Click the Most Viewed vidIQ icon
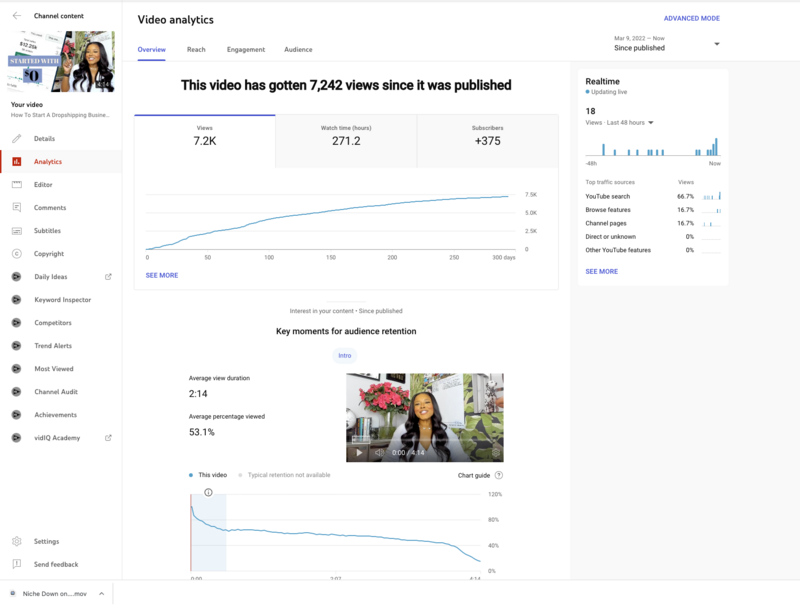Image resolution: width=800 pixels, height=607 pixels. pos(17,368)
